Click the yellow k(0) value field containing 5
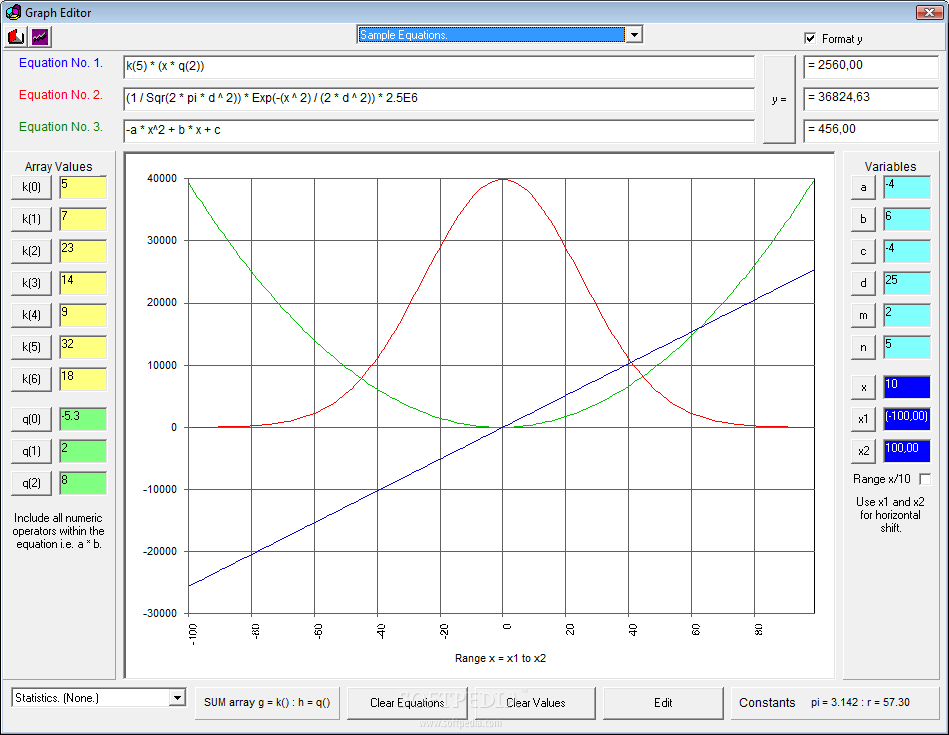This screenshot has height=735, width=949. [83, 187]
